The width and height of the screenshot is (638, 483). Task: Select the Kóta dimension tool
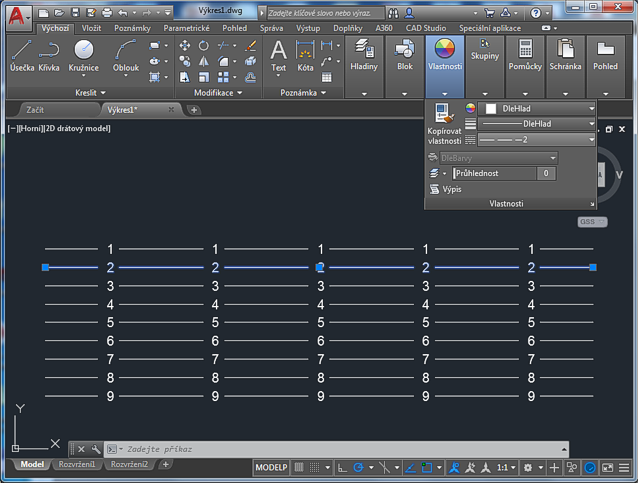[305, 56]
